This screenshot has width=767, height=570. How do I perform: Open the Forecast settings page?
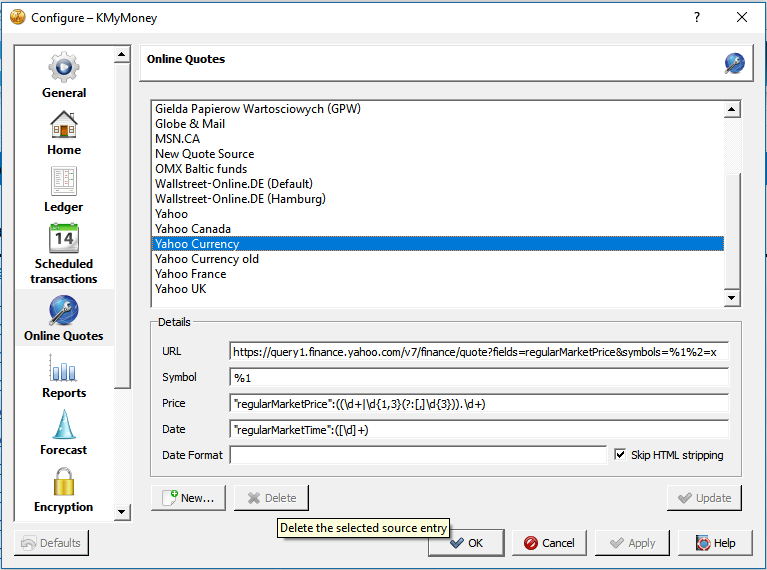[64, 433]
